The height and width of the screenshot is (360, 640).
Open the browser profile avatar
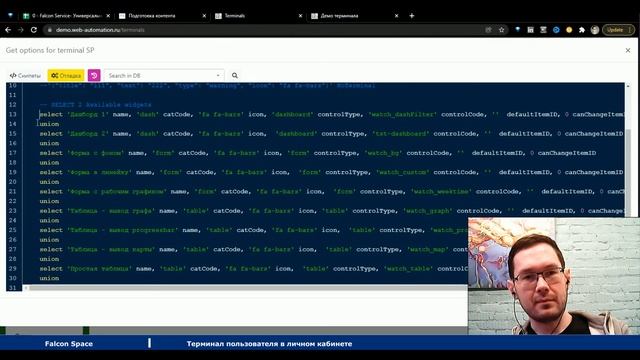click(x=595, y=30)
